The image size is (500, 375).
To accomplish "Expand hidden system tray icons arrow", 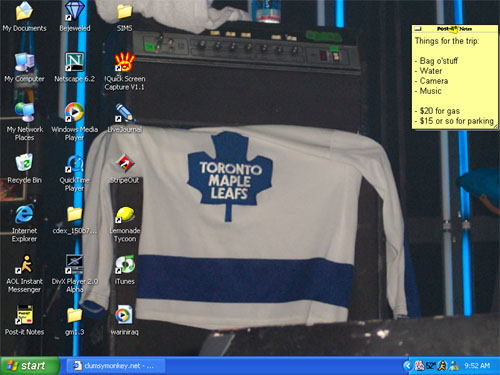I will click(407, 366).
